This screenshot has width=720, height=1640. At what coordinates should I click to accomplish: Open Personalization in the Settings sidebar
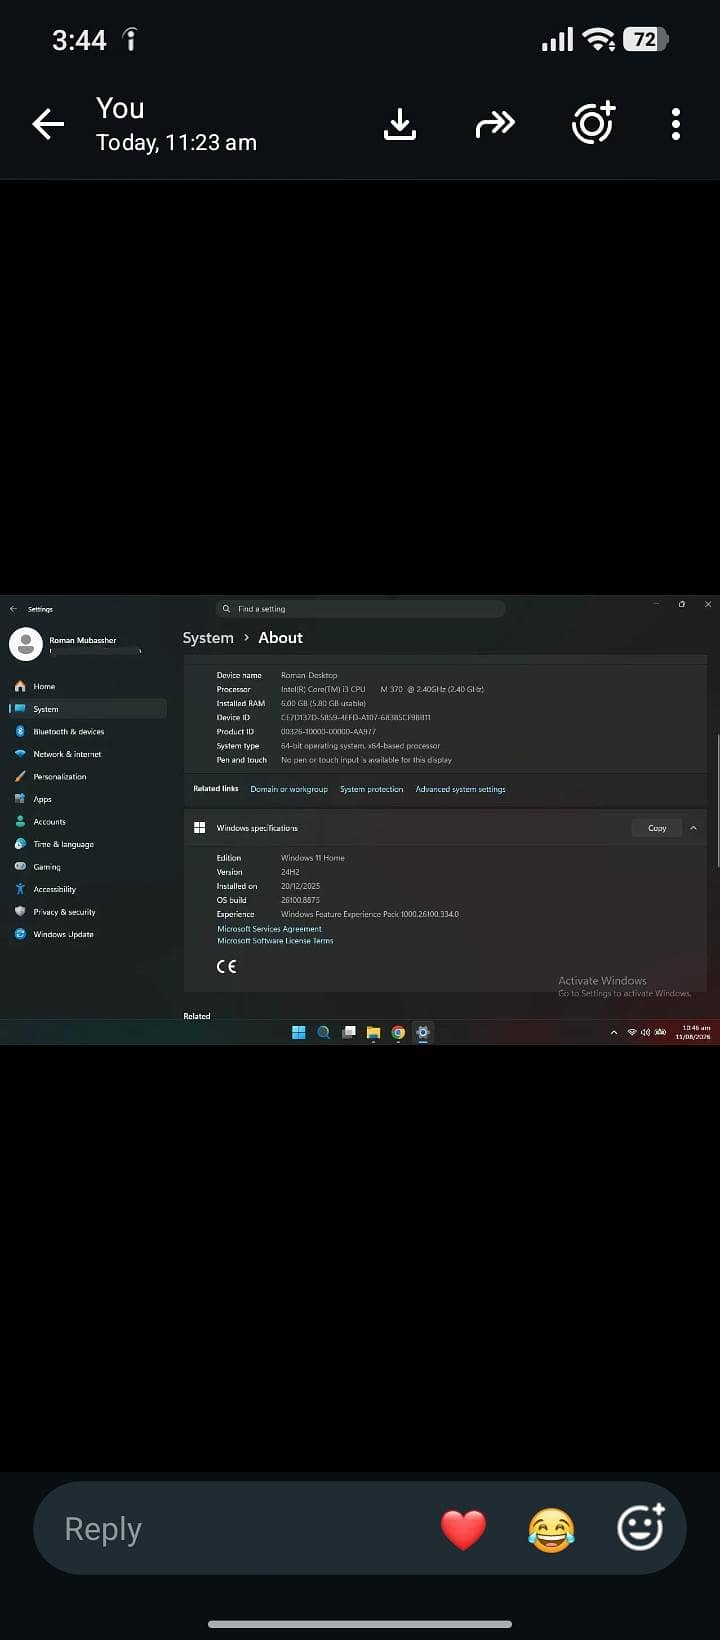pos(87,776)
